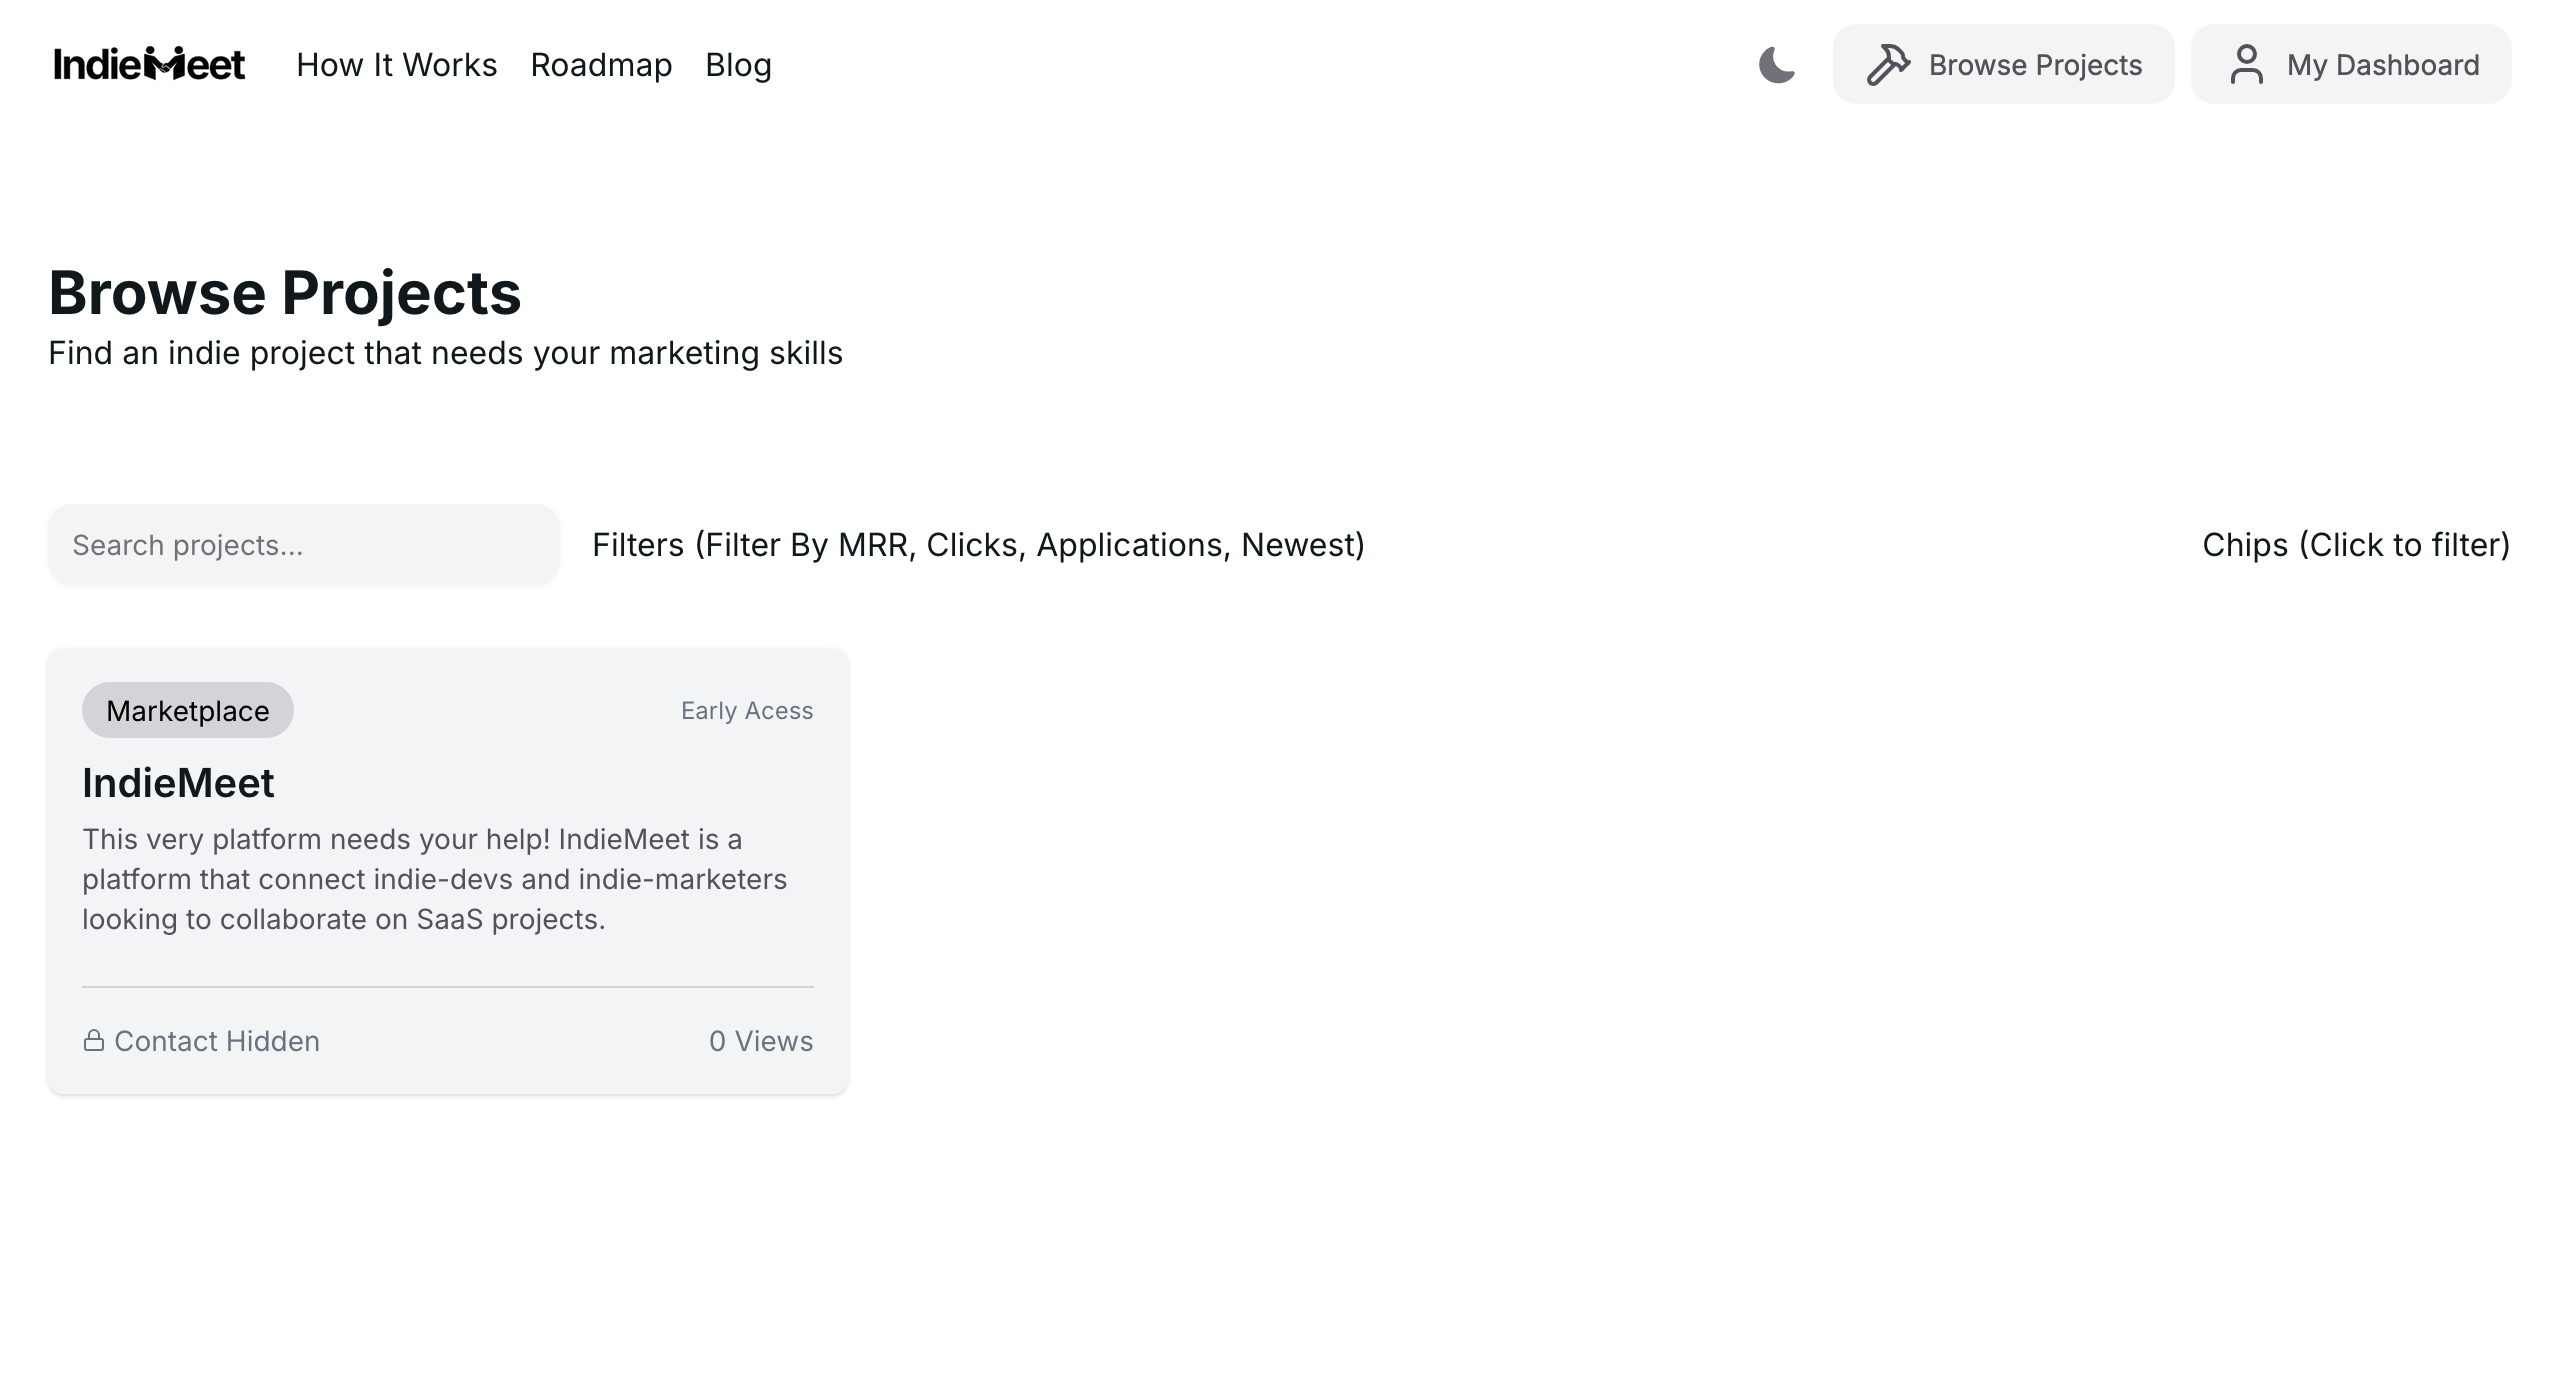
Task: Go to My Dashboard
Action: tap(2350, 63)
